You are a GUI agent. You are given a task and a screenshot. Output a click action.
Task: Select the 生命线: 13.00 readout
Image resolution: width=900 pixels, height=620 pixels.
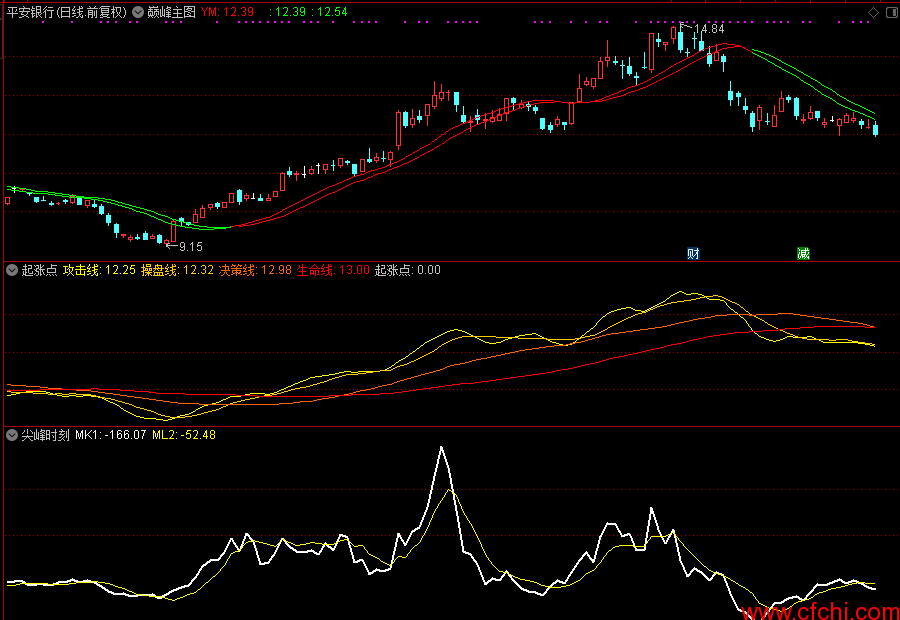tap(333, 270)
